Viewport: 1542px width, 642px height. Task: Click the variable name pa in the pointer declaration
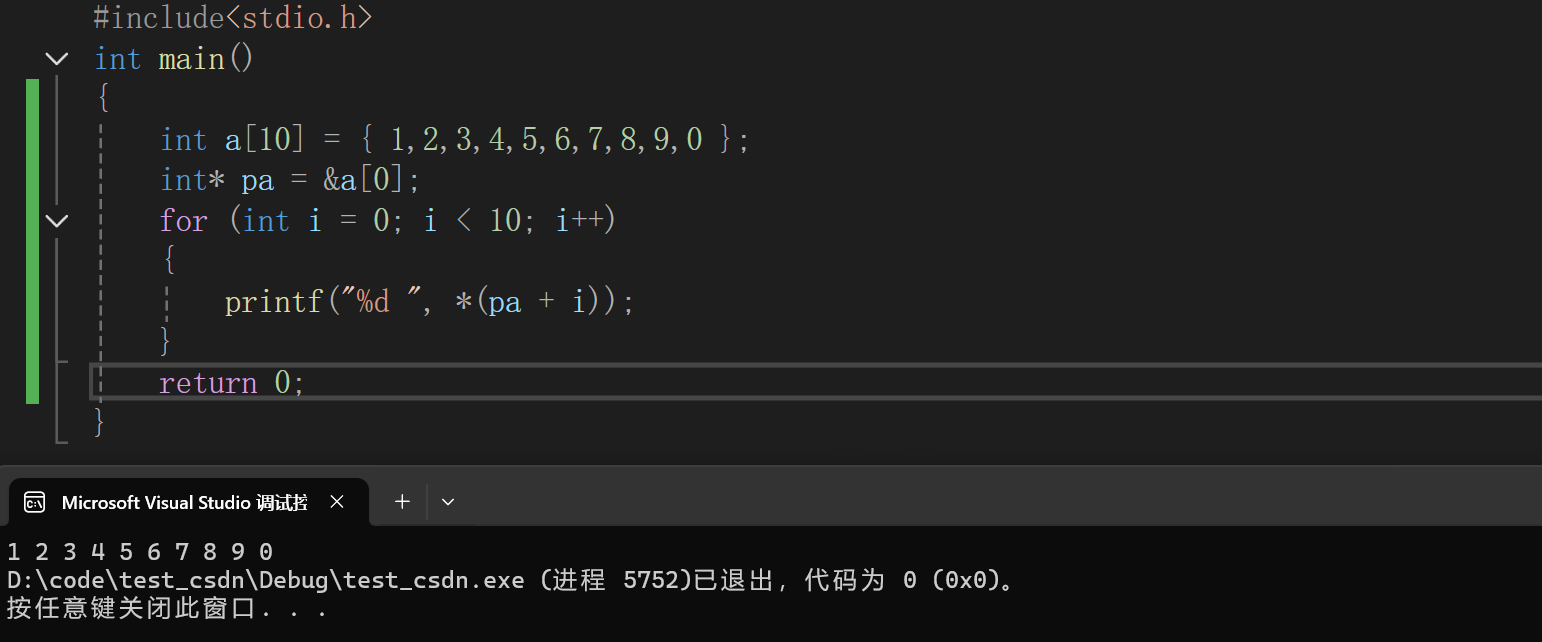click(x=257, y=179)
